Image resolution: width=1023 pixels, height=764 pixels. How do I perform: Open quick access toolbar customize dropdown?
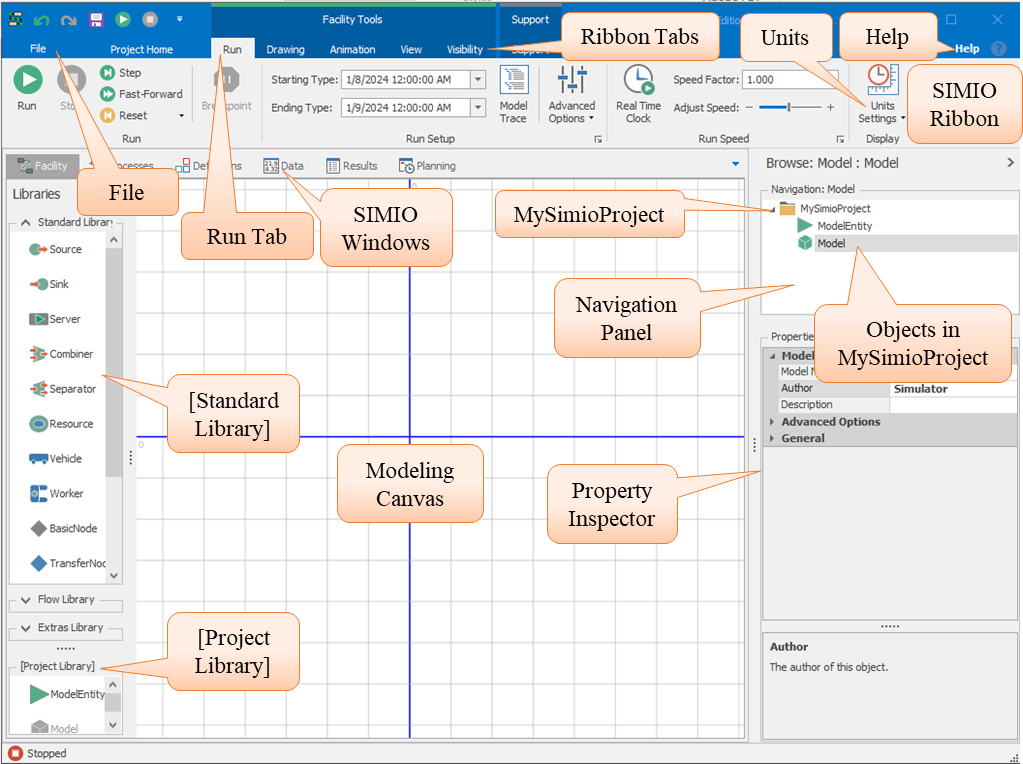179,20
